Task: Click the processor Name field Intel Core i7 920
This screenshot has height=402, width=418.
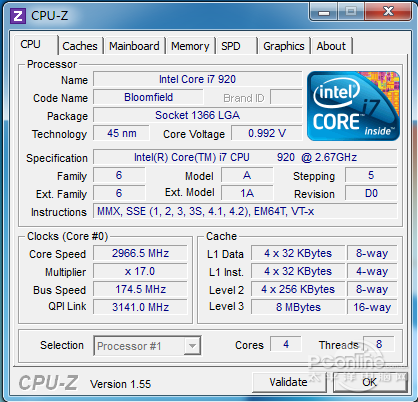Action: tap(197, 79)
